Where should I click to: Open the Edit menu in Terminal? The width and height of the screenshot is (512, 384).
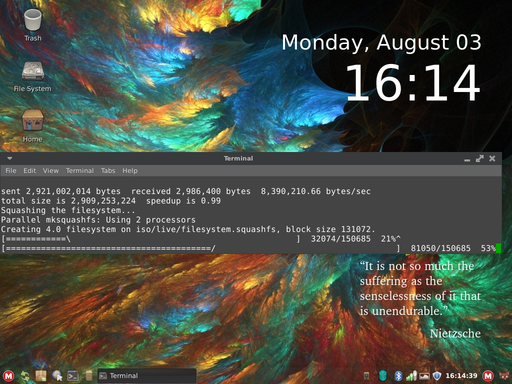coord(29,171)
